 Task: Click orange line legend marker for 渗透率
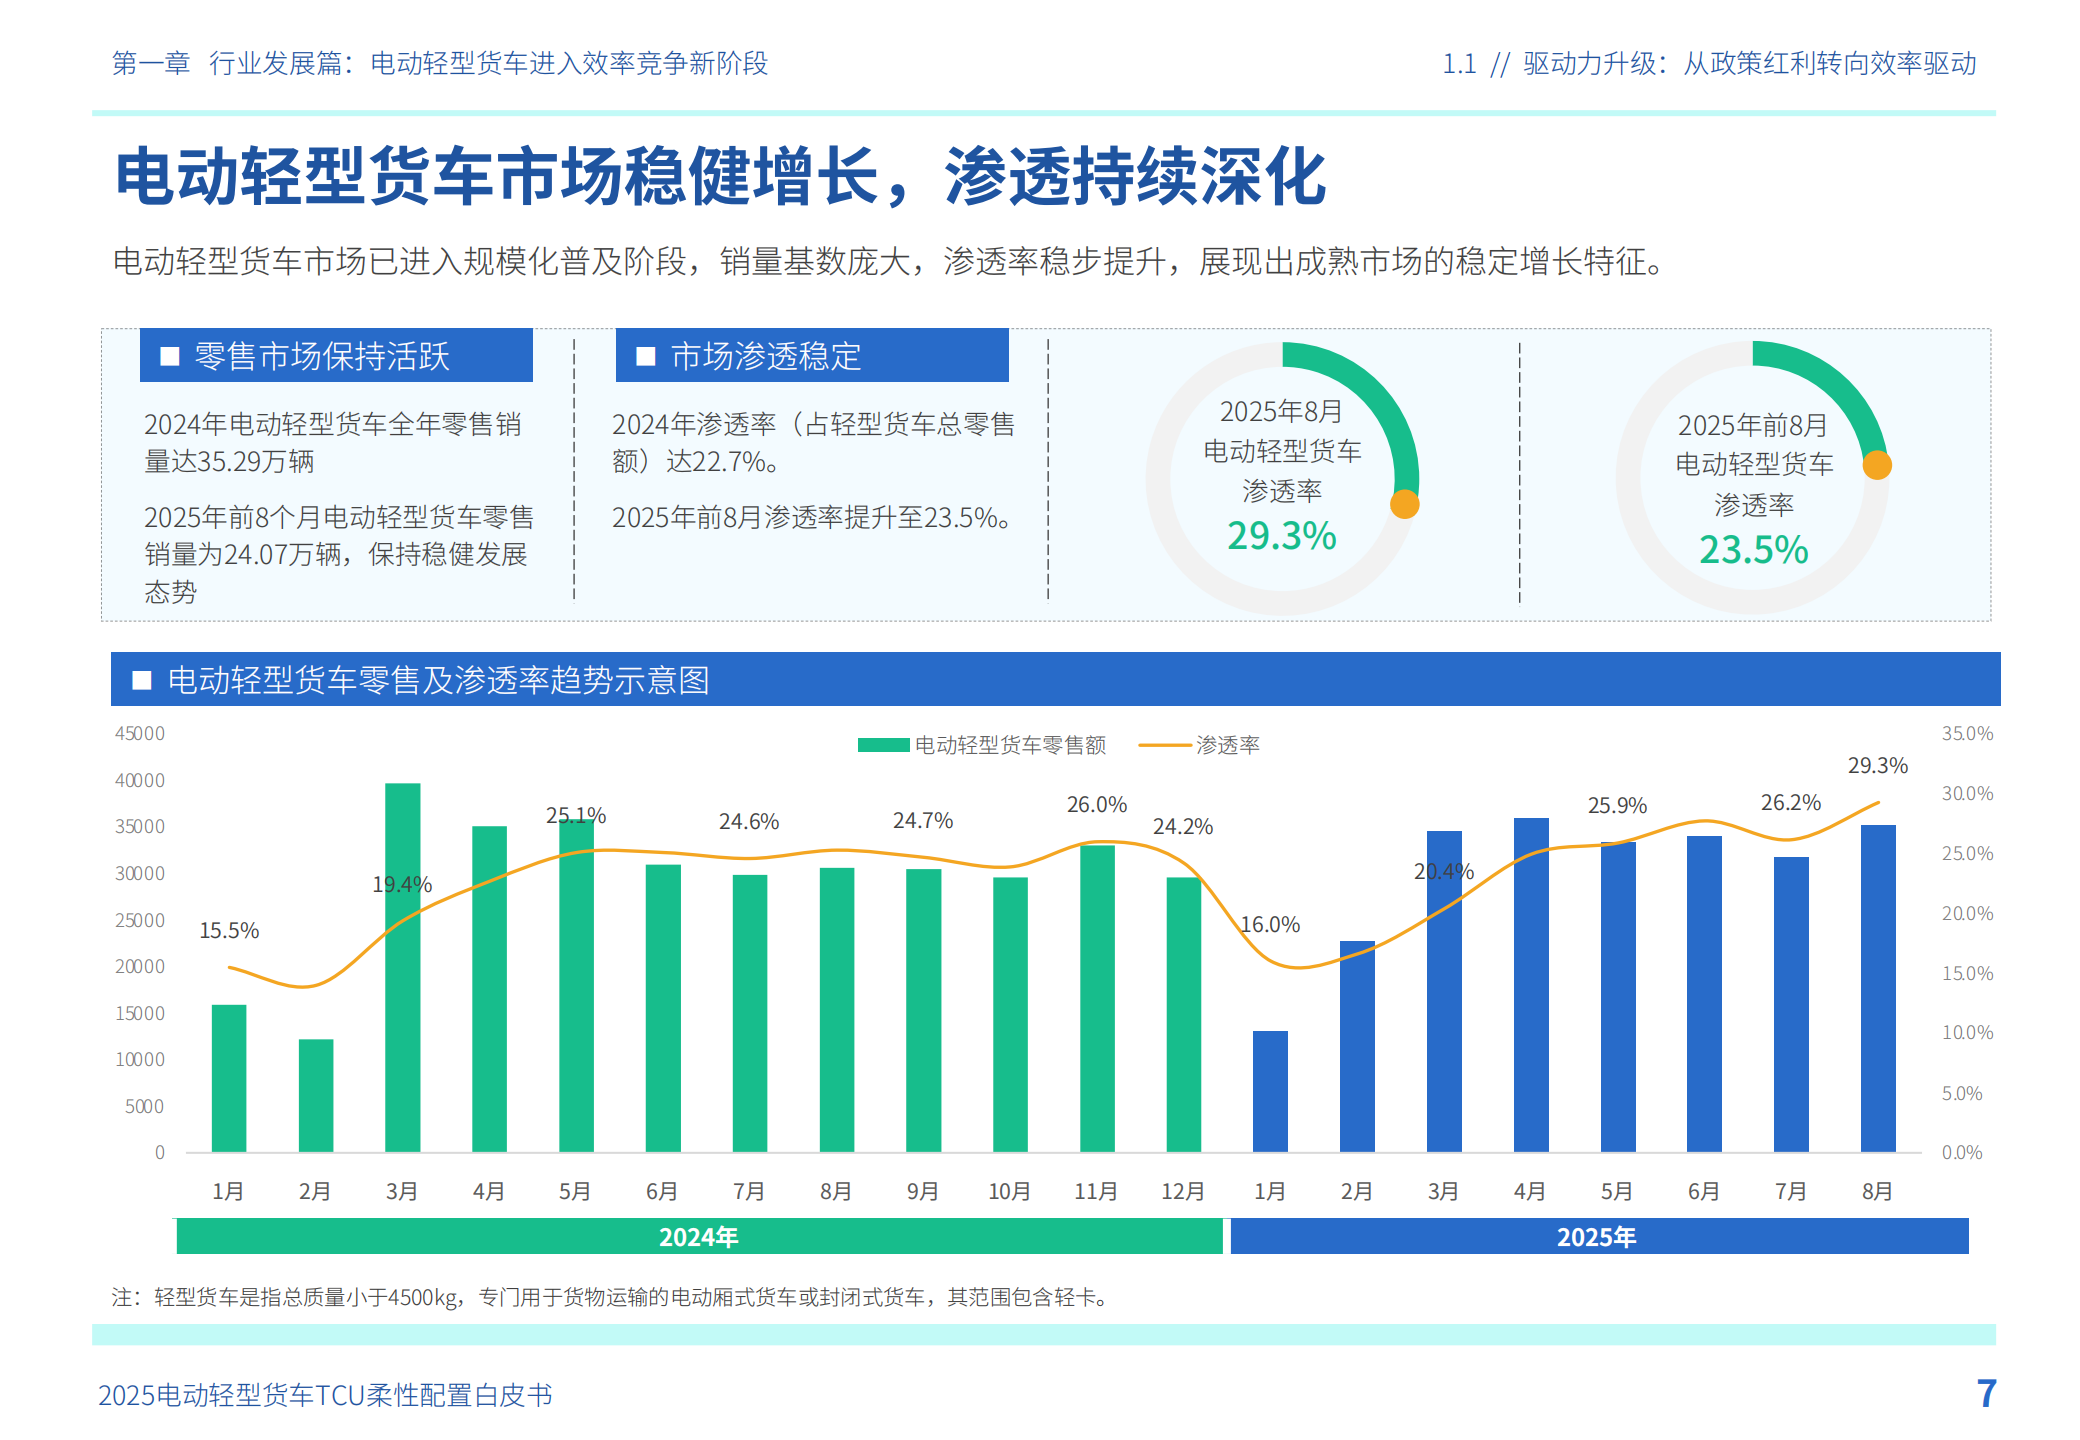pos(1164,745)
